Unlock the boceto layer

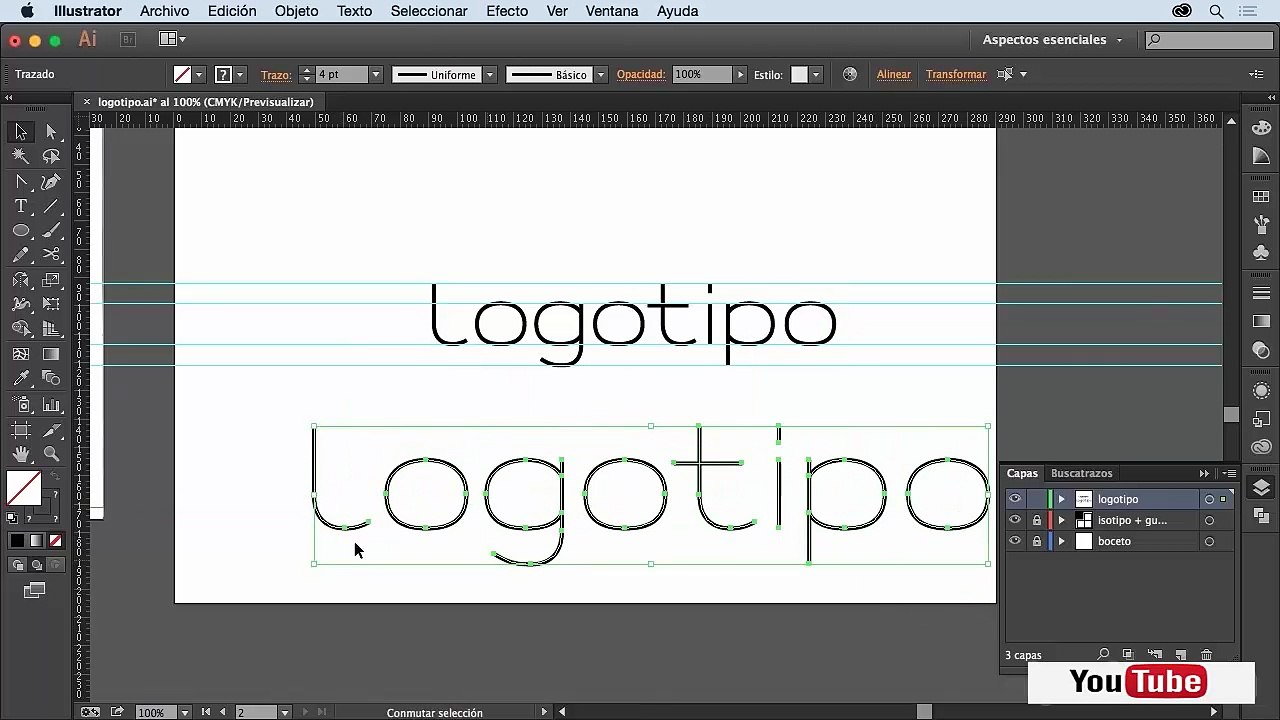(x=1037, y=541)
